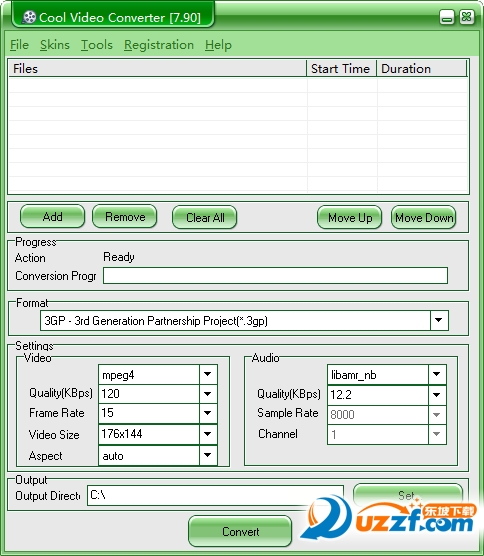This screenshot has height=556, width=484.
Task: Open the Registration menu
Action: (159, 45)
